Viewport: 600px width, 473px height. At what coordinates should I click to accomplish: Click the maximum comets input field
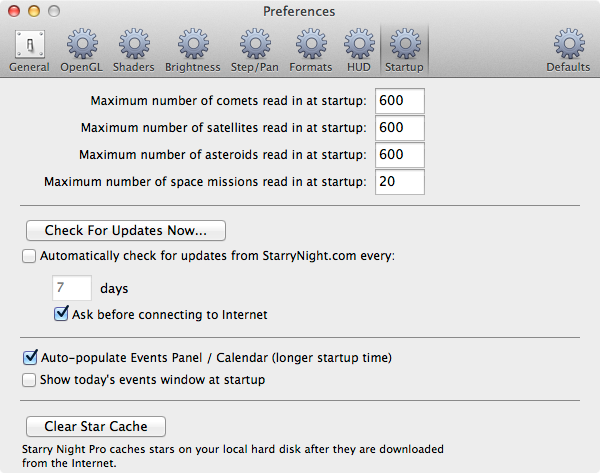click(400, 101)
